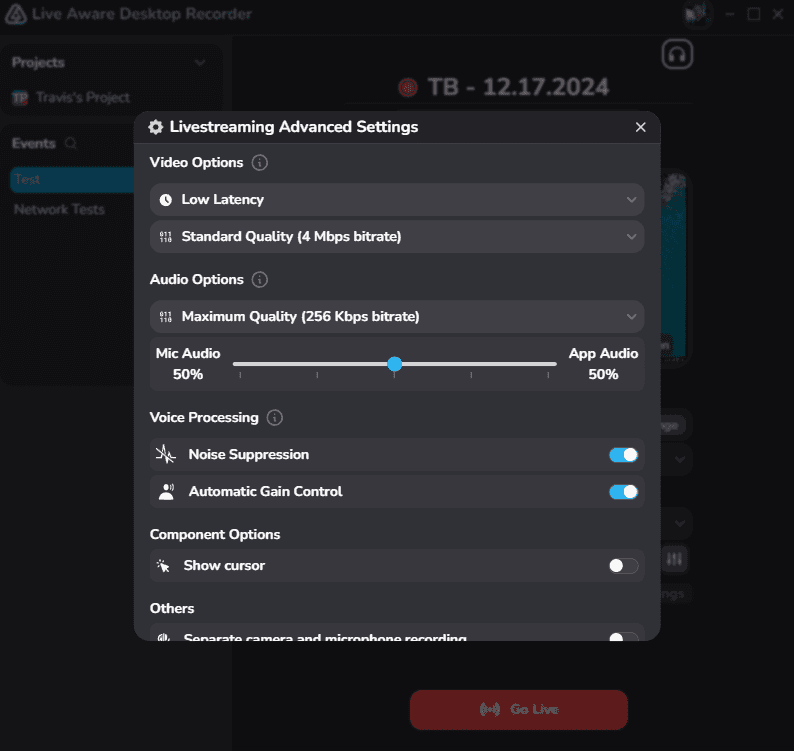Click the clock icon beside Low Latency
The image size is (794, 751).
pos(166,200)
